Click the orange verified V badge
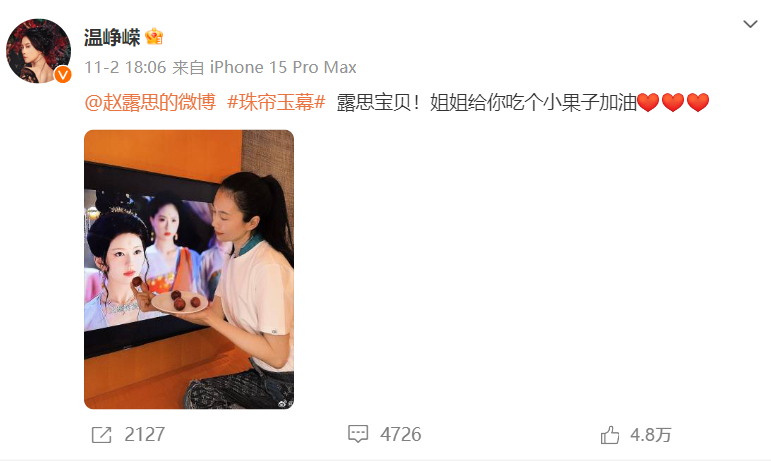The height and width of the screenshot is (461, 771). tap(63, 75)
